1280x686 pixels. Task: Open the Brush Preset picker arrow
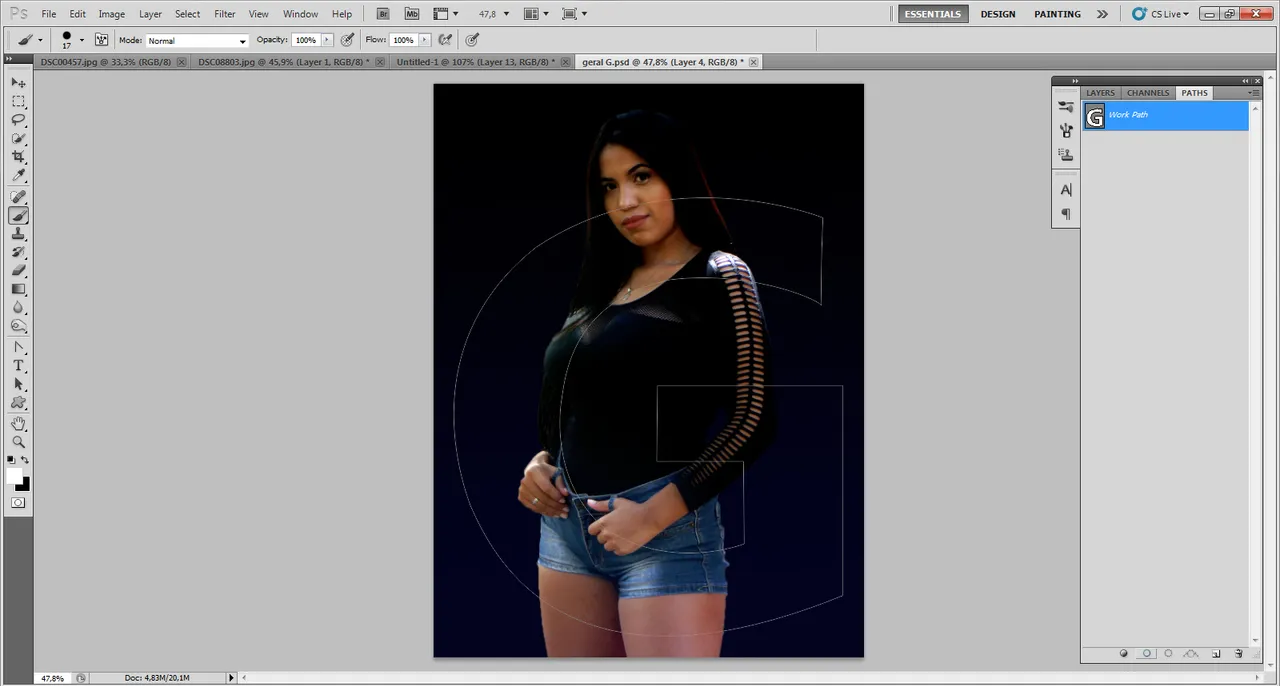(82, 41)
